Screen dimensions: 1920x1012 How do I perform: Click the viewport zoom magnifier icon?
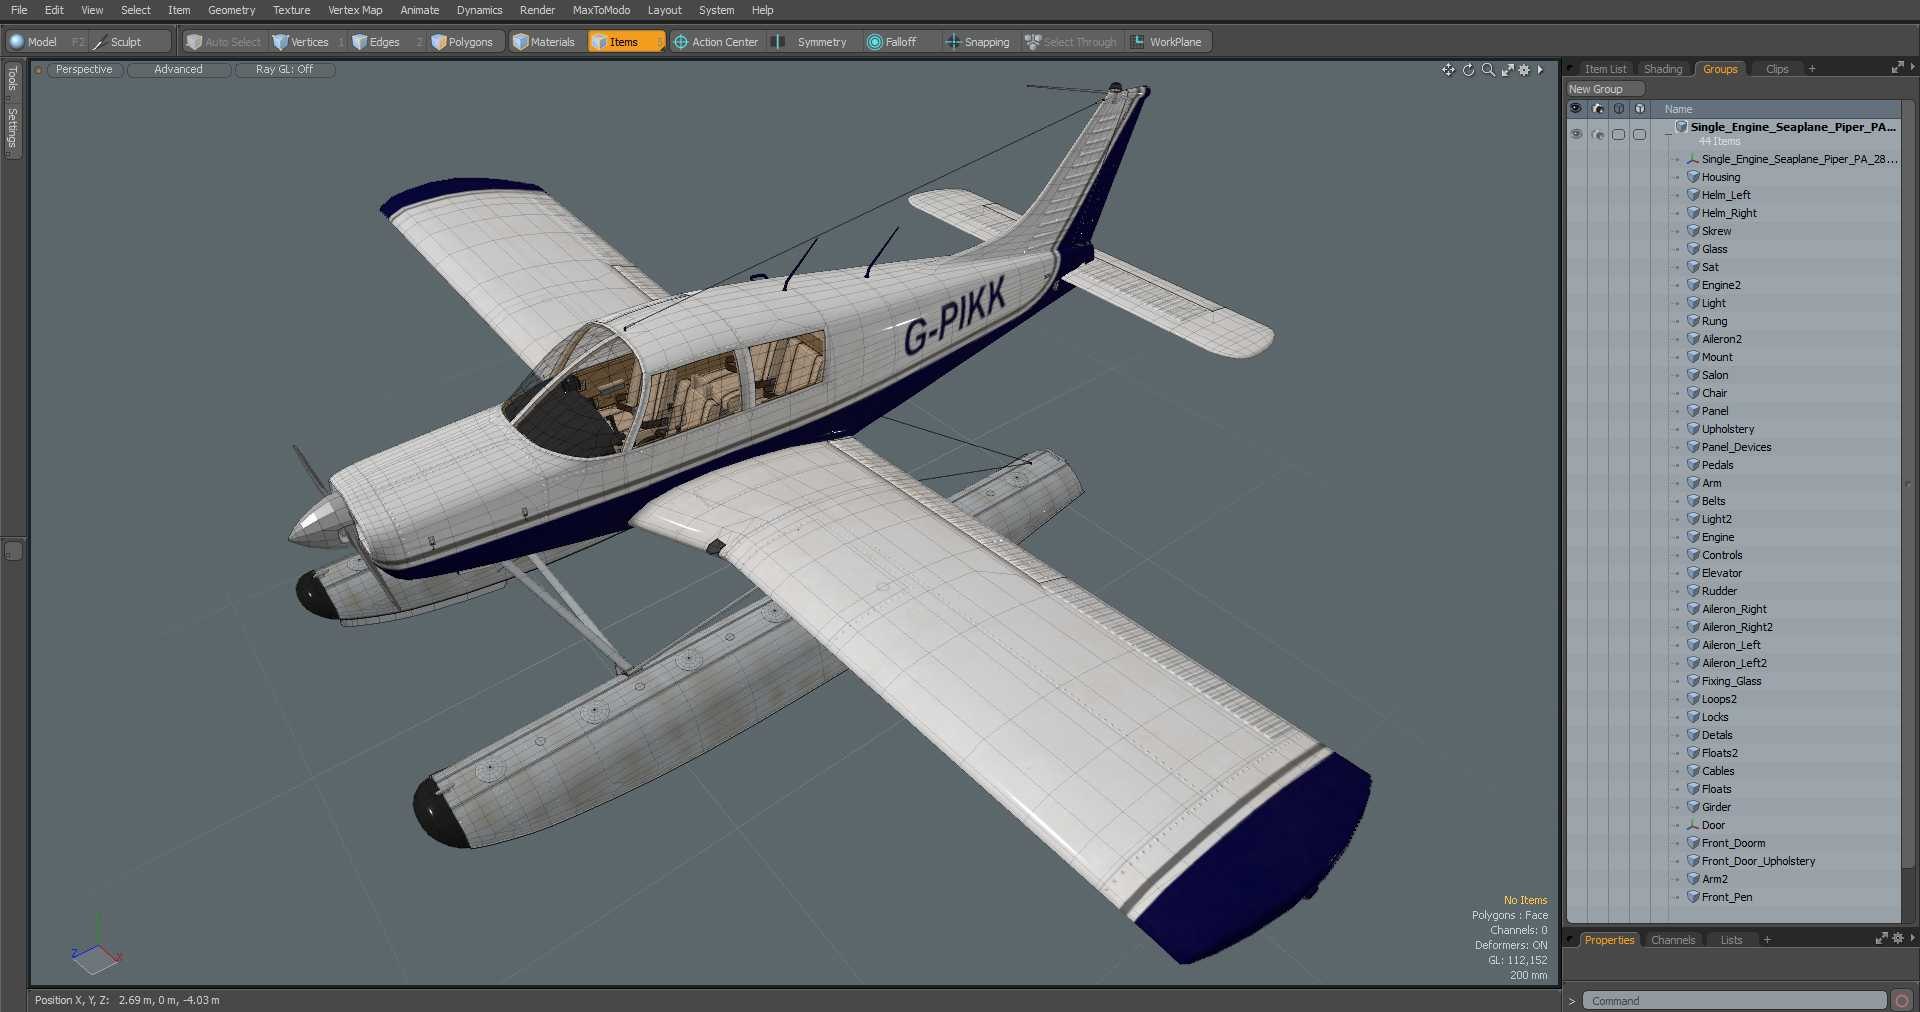pyautogui.click(x=1488, y=70)
